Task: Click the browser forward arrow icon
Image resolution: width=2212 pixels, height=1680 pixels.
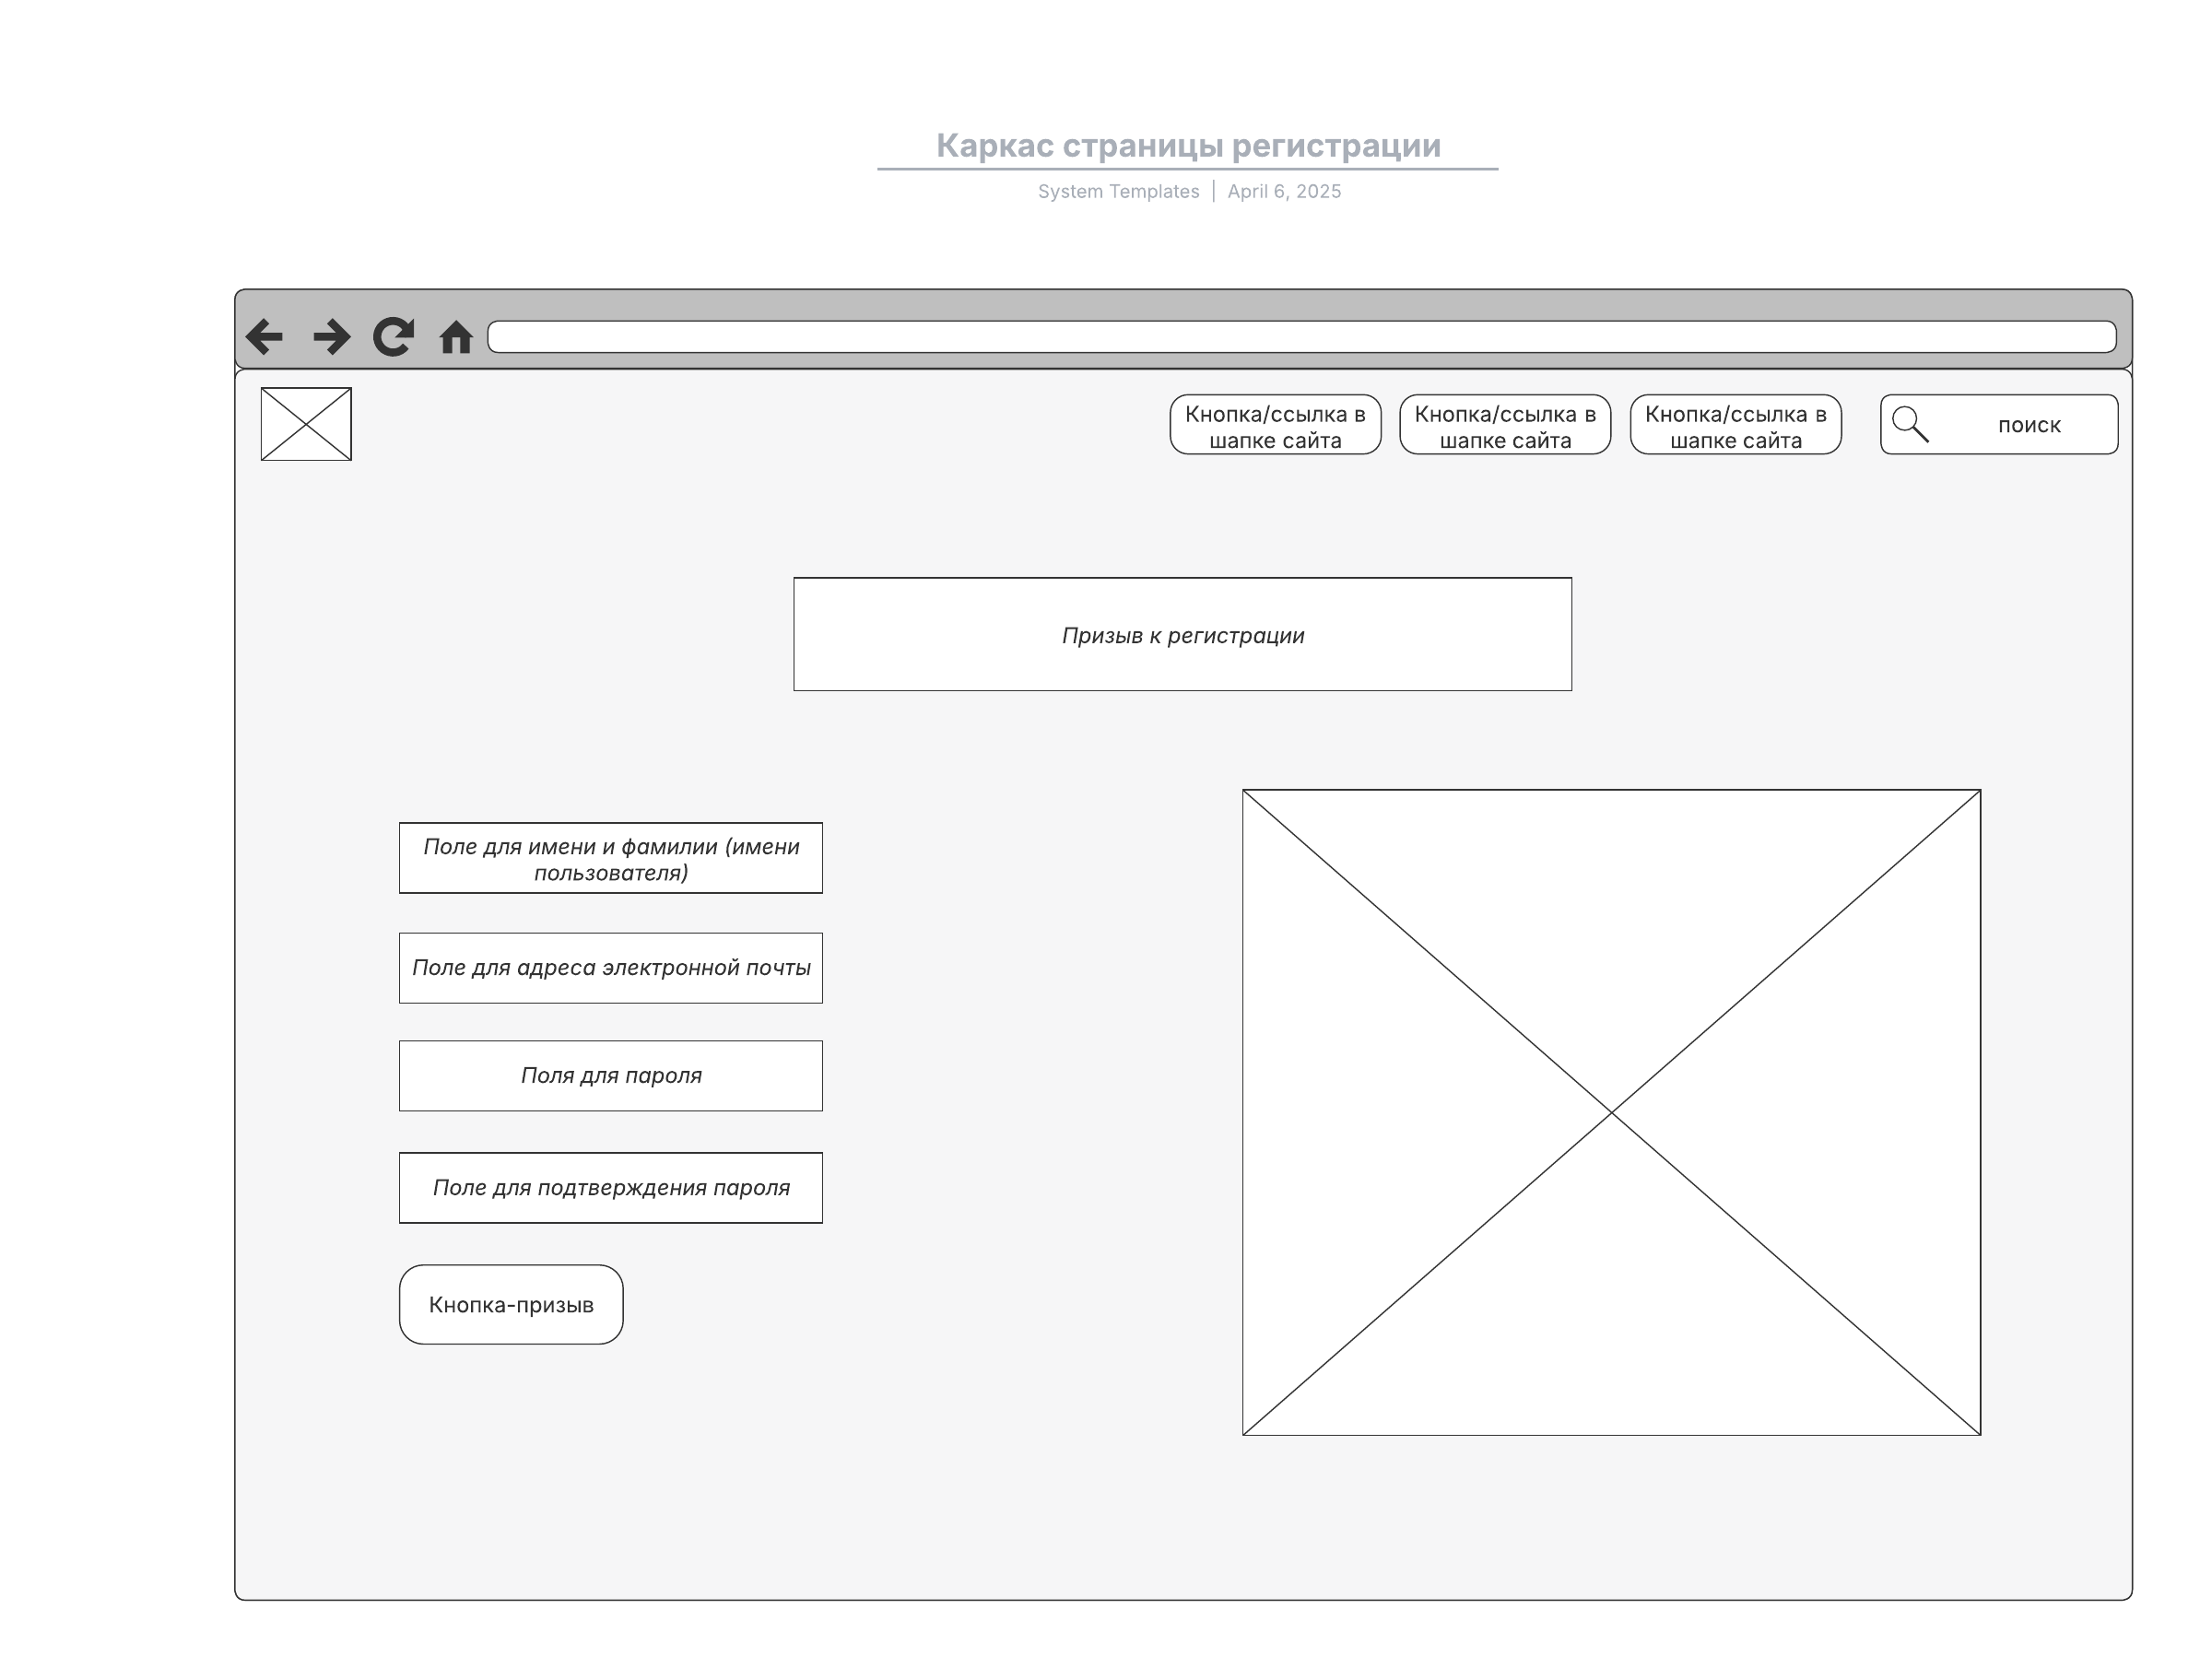Action: click(331, 337)
